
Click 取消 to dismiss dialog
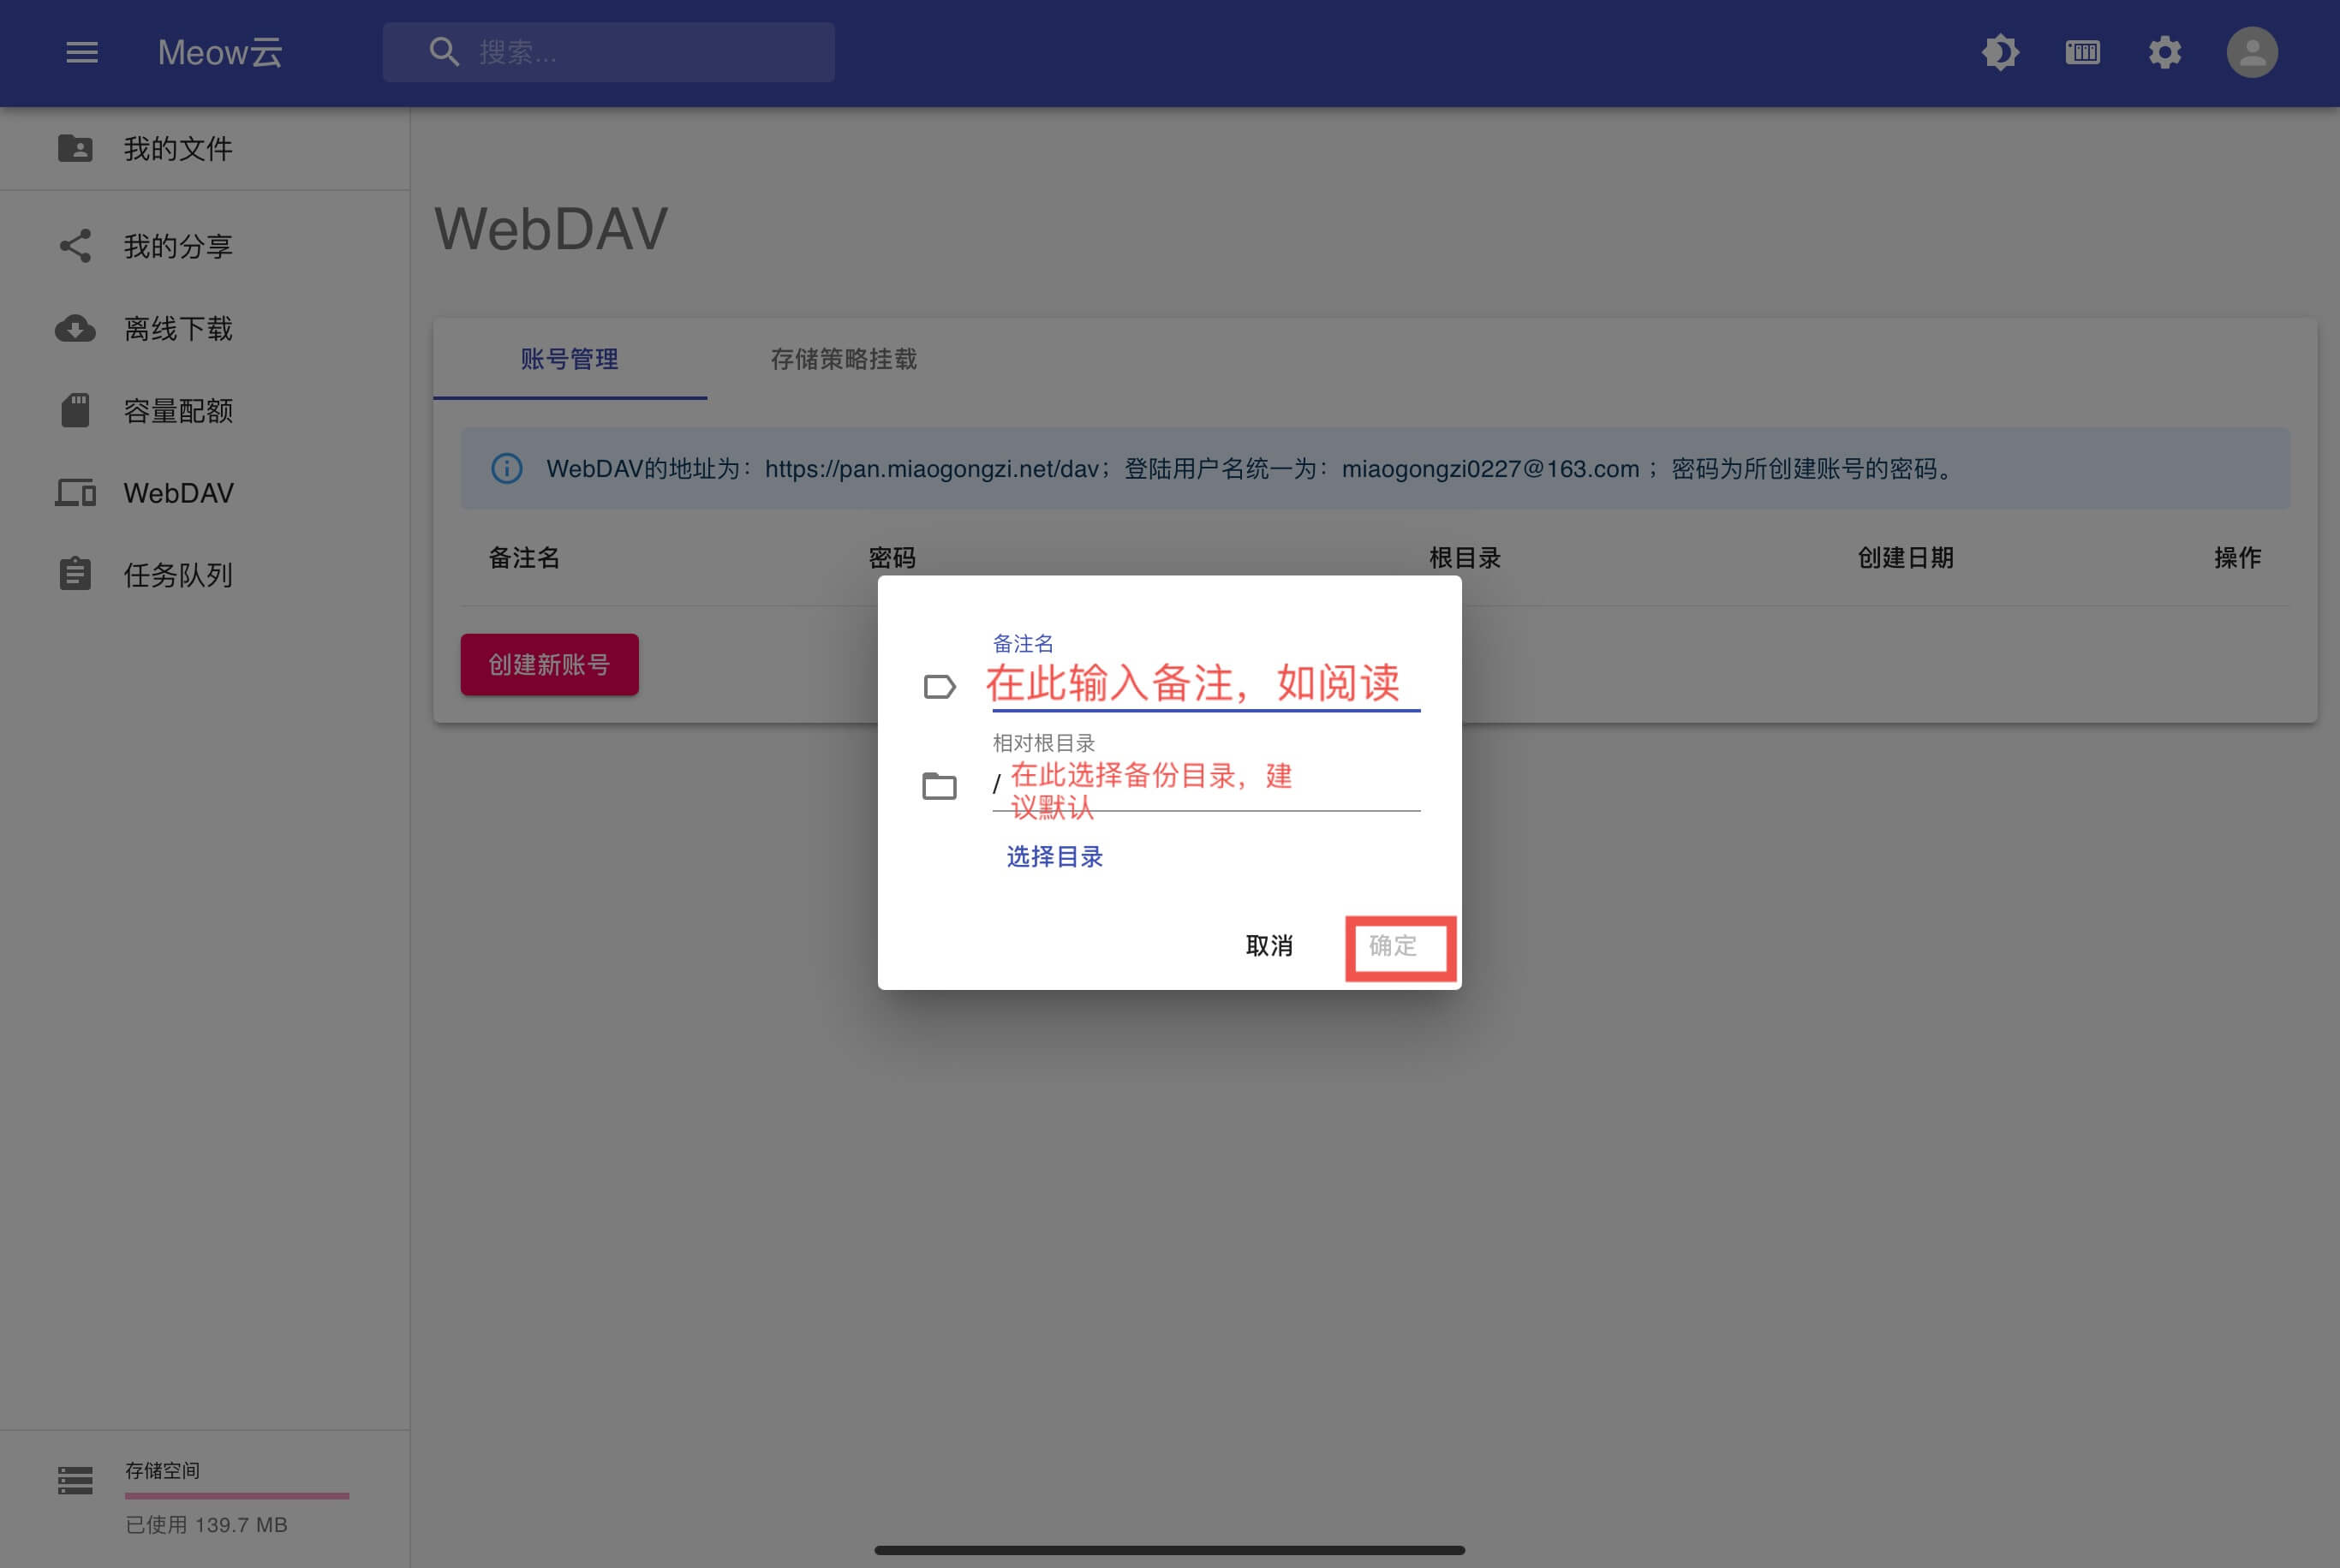(1269, 945)
